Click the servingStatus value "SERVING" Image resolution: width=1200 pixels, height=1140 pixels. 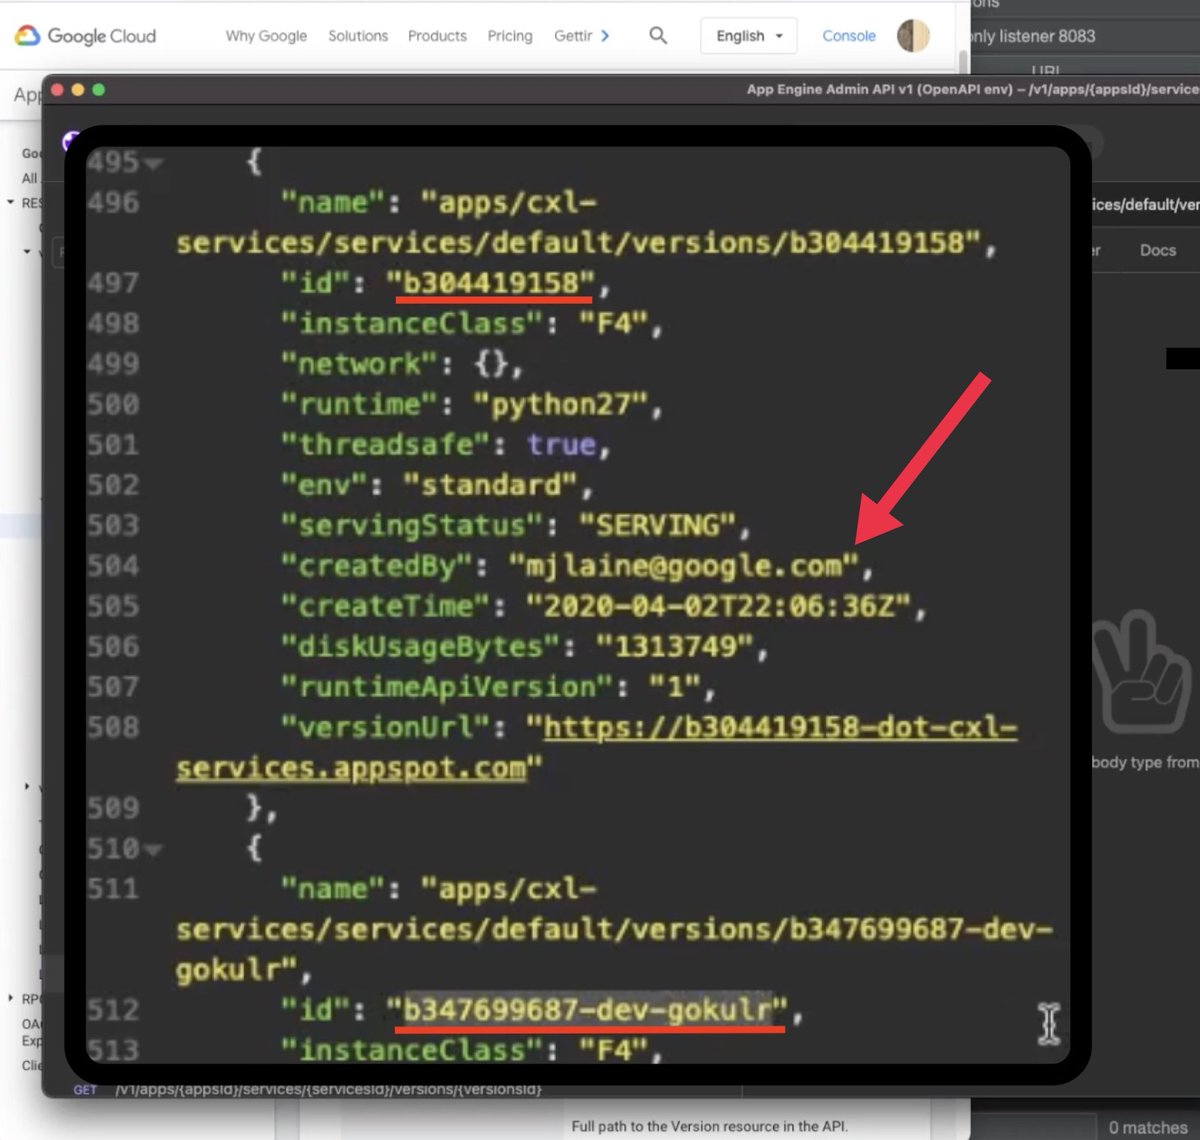coord(658,526)
